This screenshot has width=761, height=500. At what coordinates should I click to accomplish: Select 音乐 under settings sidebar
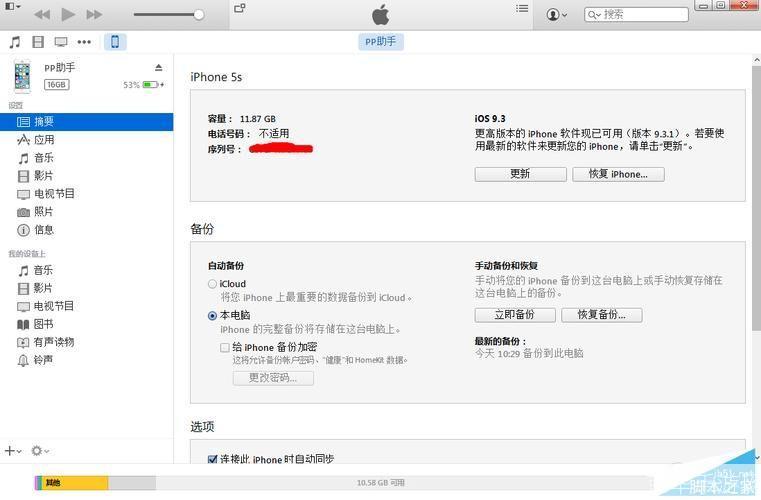click(x=86, y=158)
